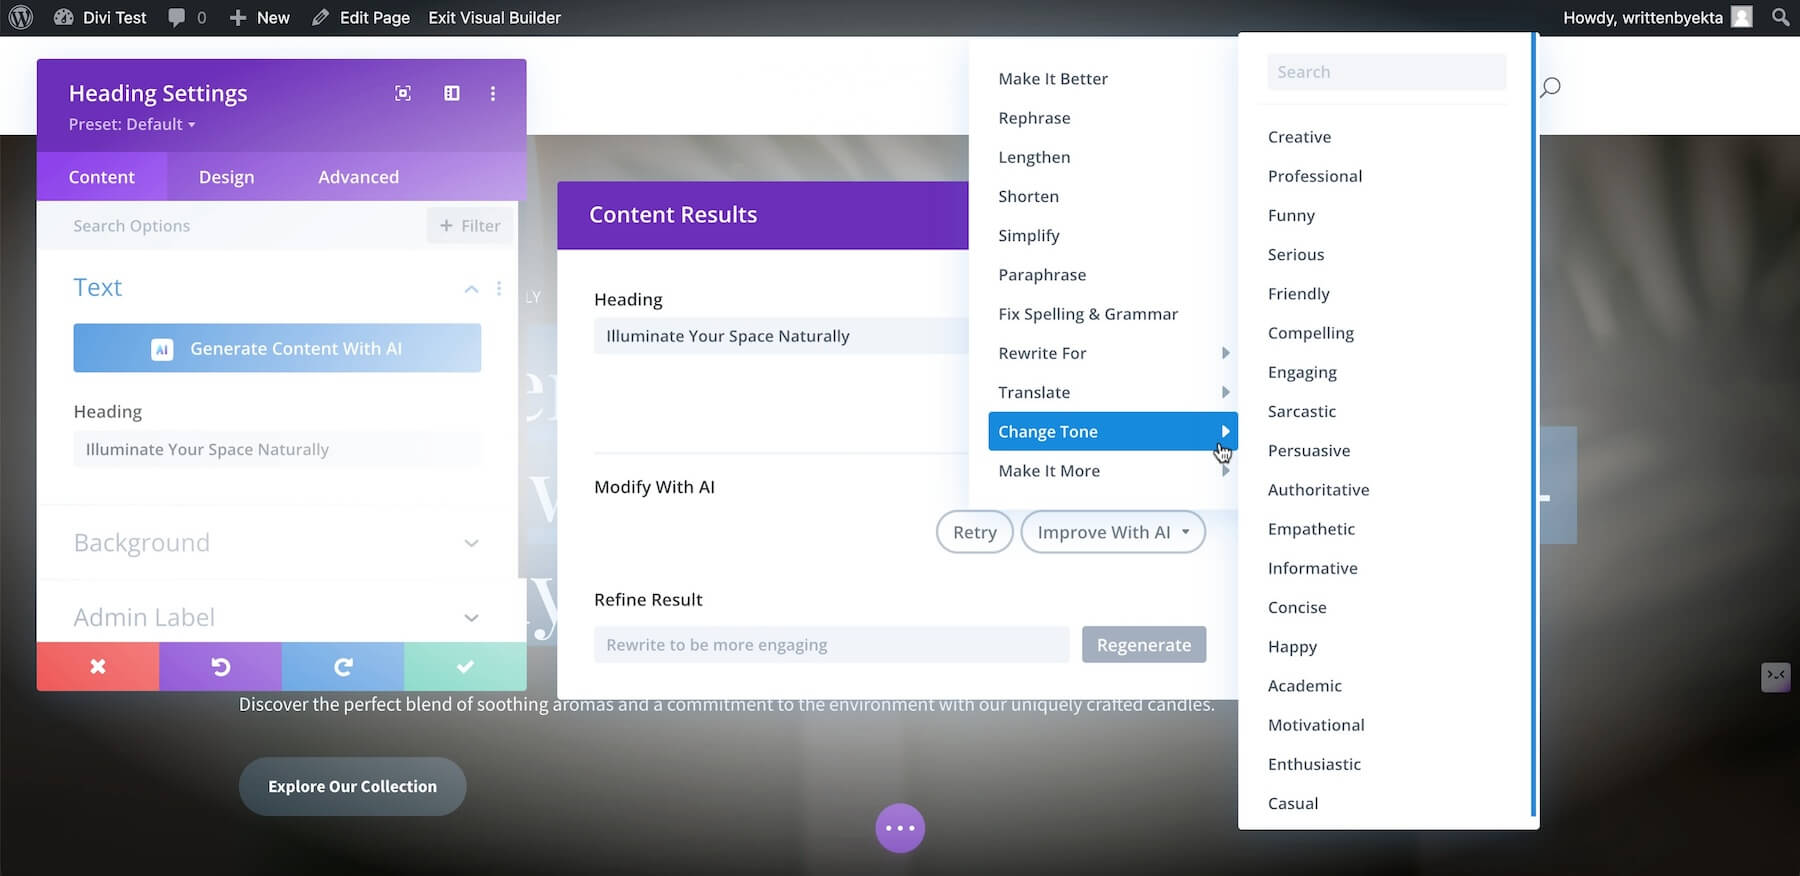The image size is (1800, 876).
Task: Switch to the Design tab
Action: (226, 177)
